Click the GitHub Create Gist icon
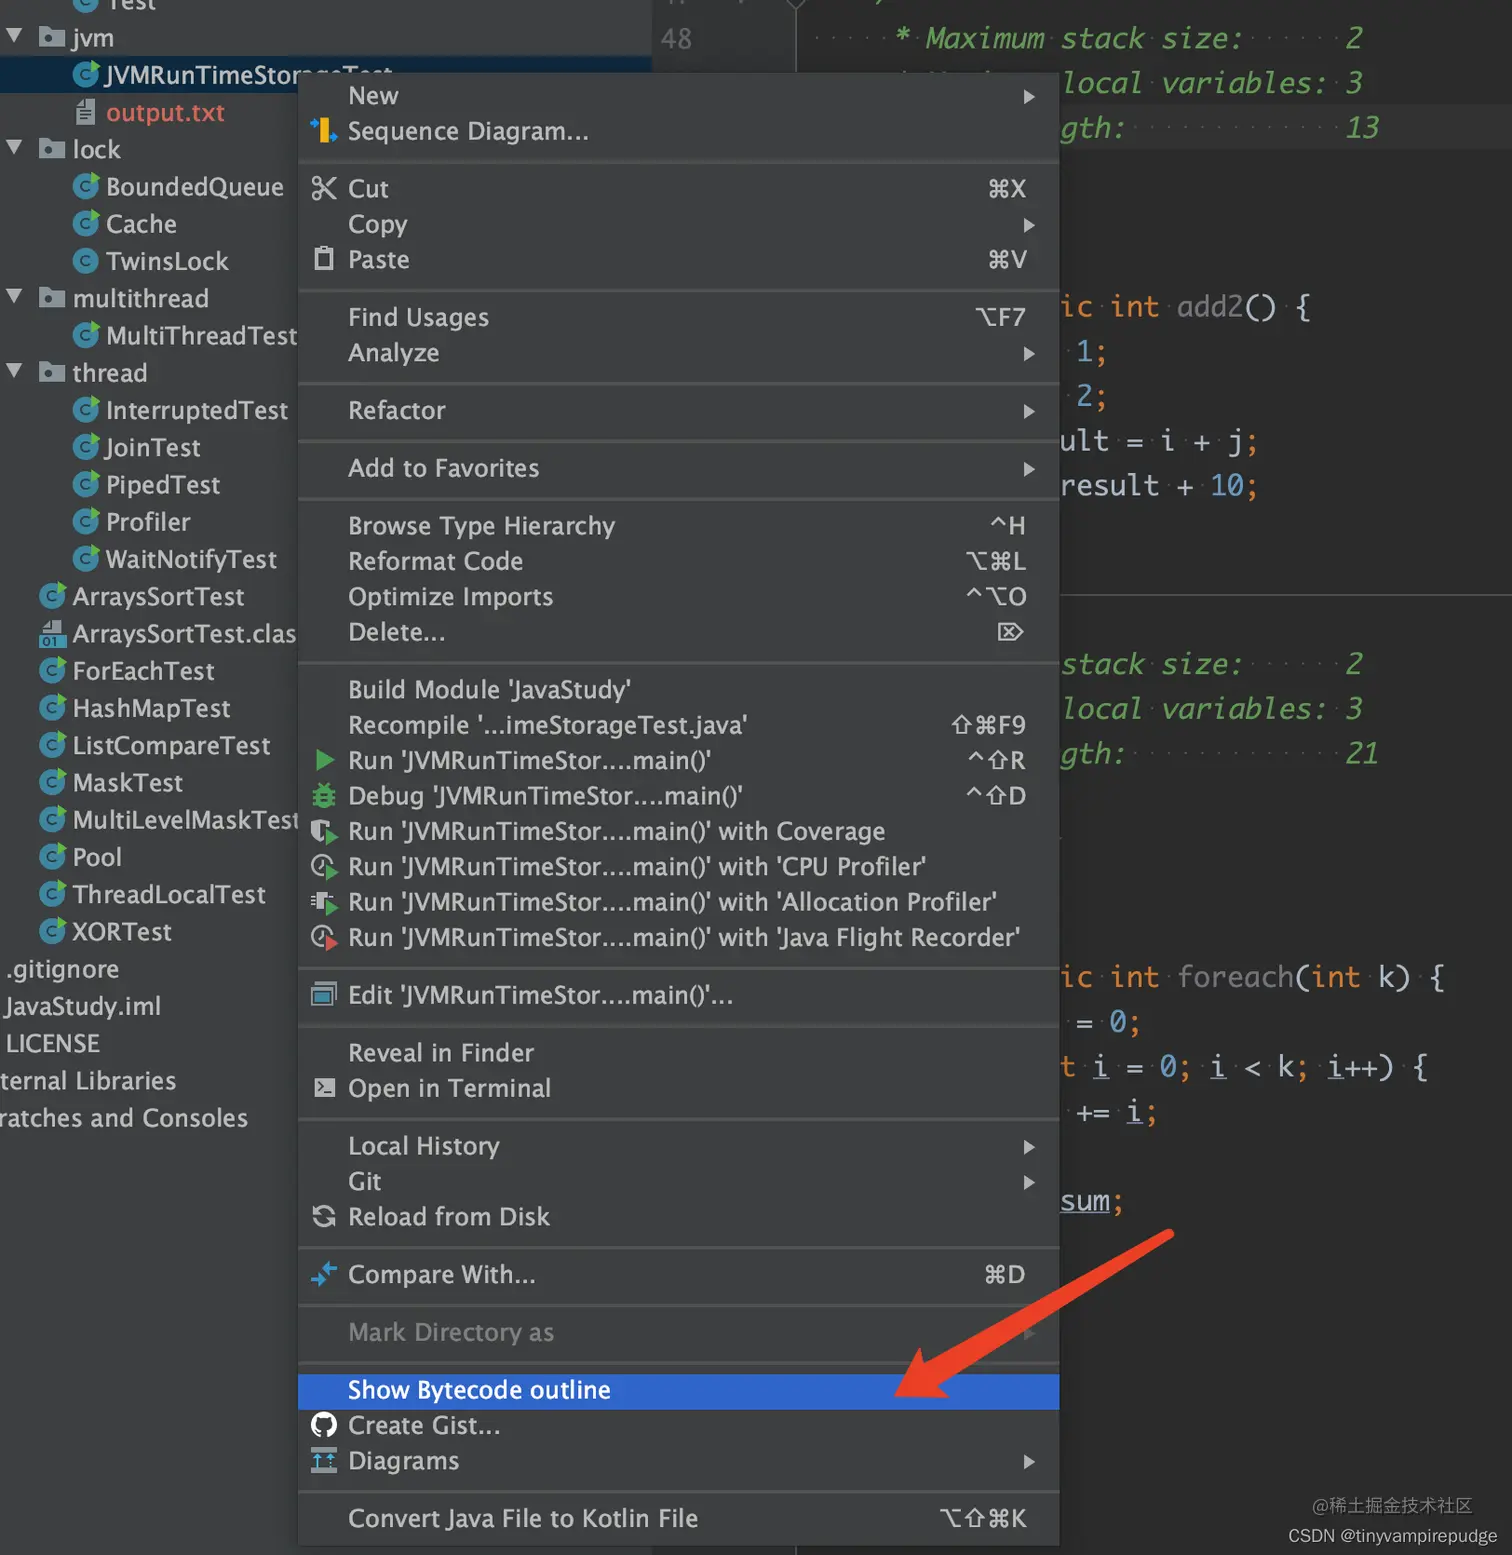The width and height of the screenshot is (1512, 1555). tap(324, 1425)
